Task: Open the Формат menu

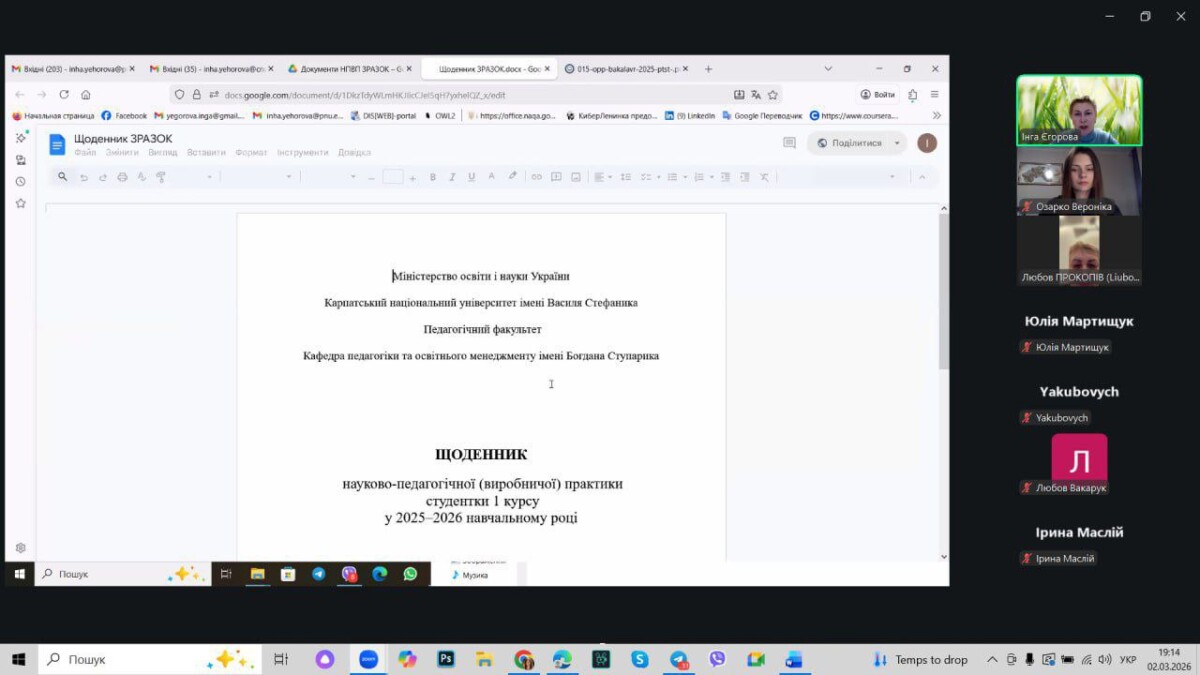Action: pyautogui.click(x=251, y=153)
